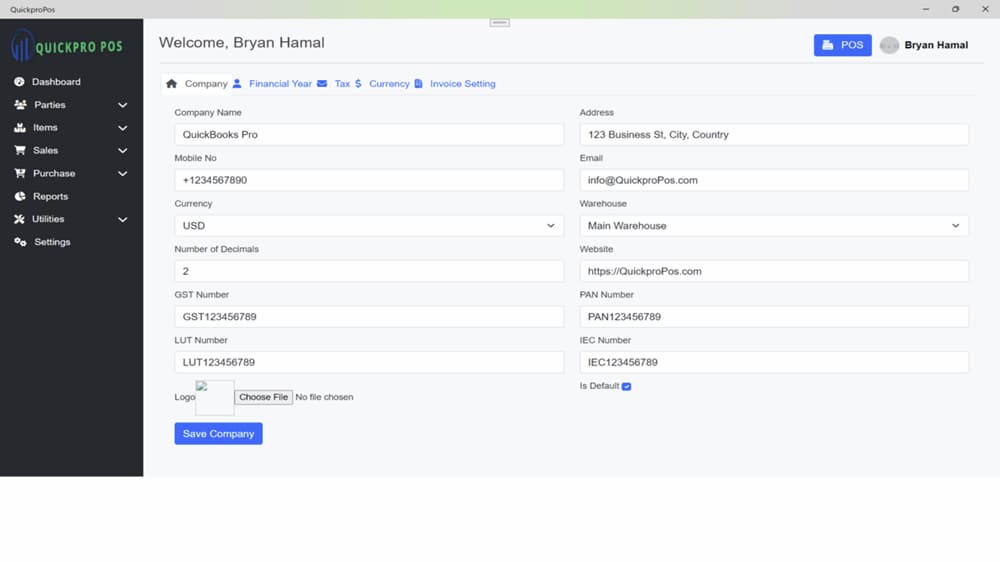Open the Main Warehouse dropdown
Viewport: 1000px width, 562px height.
pyautogui.click(x=774, y=226)
